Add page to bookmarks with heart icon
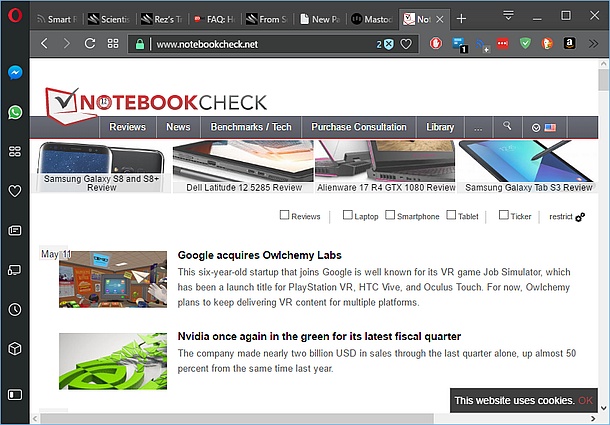 tap(406, 44)
